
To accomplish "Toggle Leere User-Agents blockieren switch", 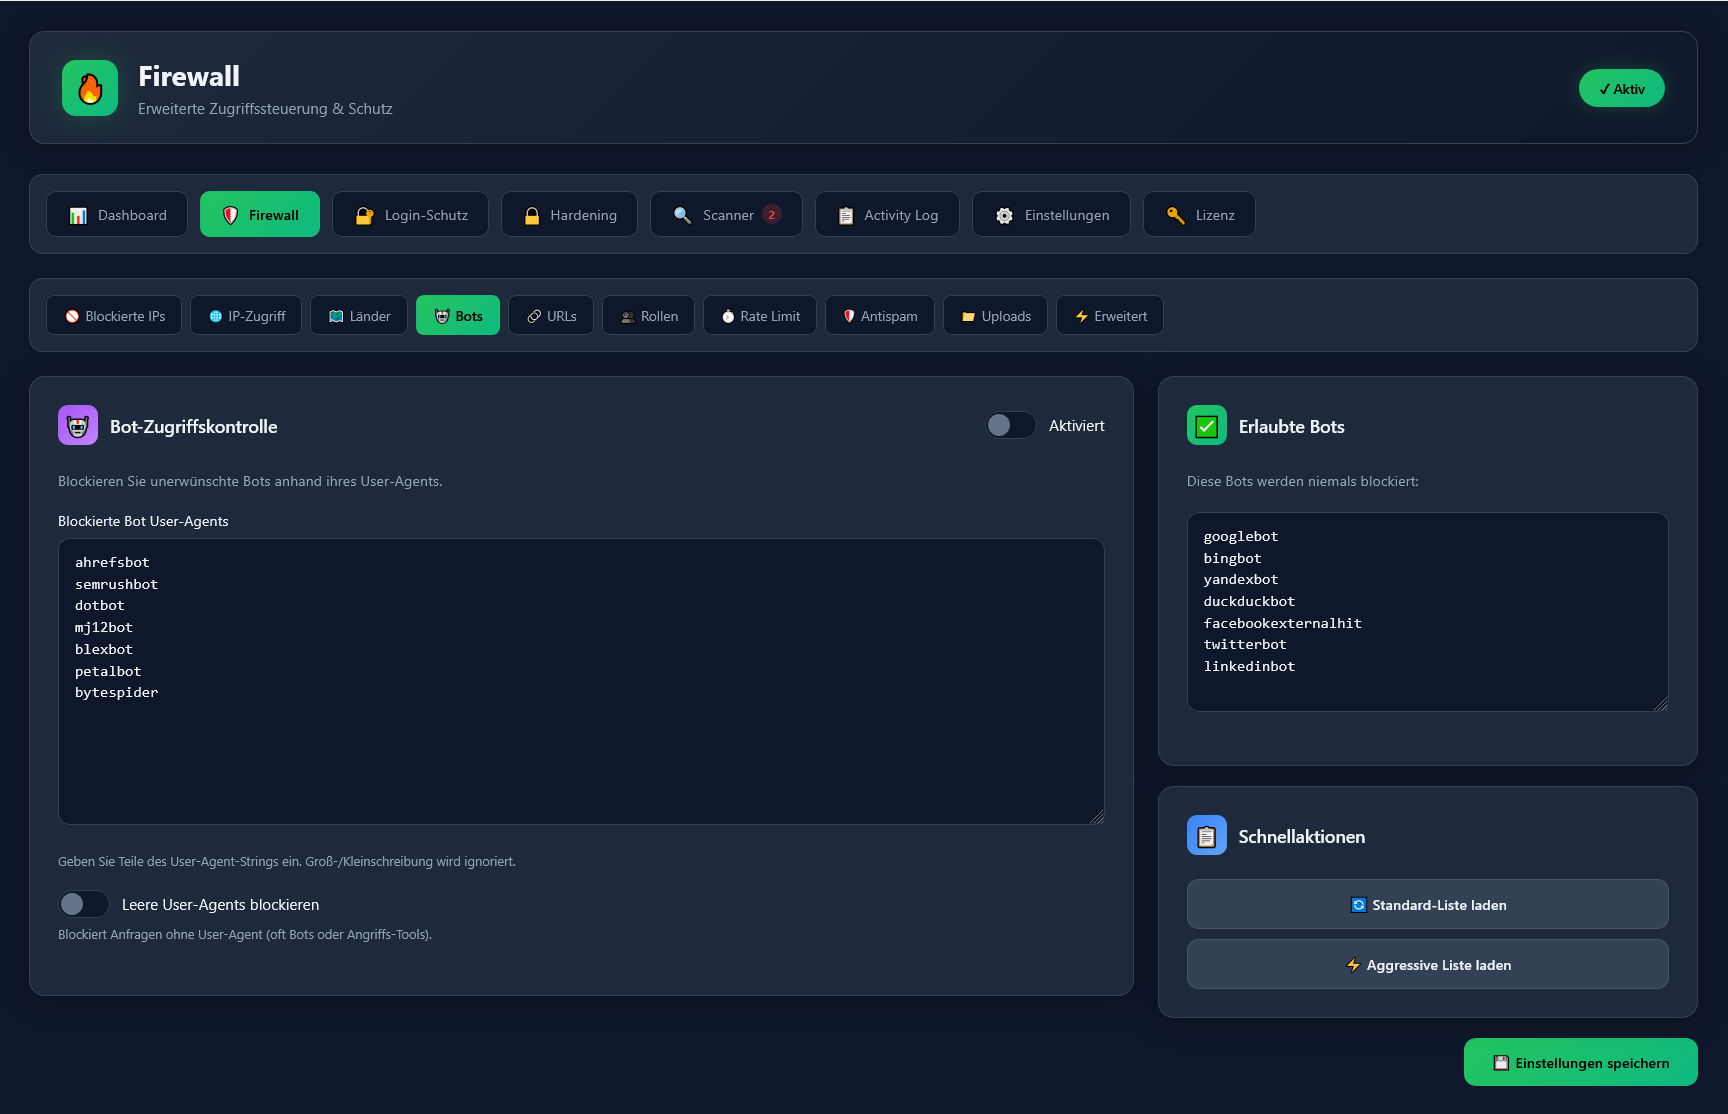I will coord(84,905).
